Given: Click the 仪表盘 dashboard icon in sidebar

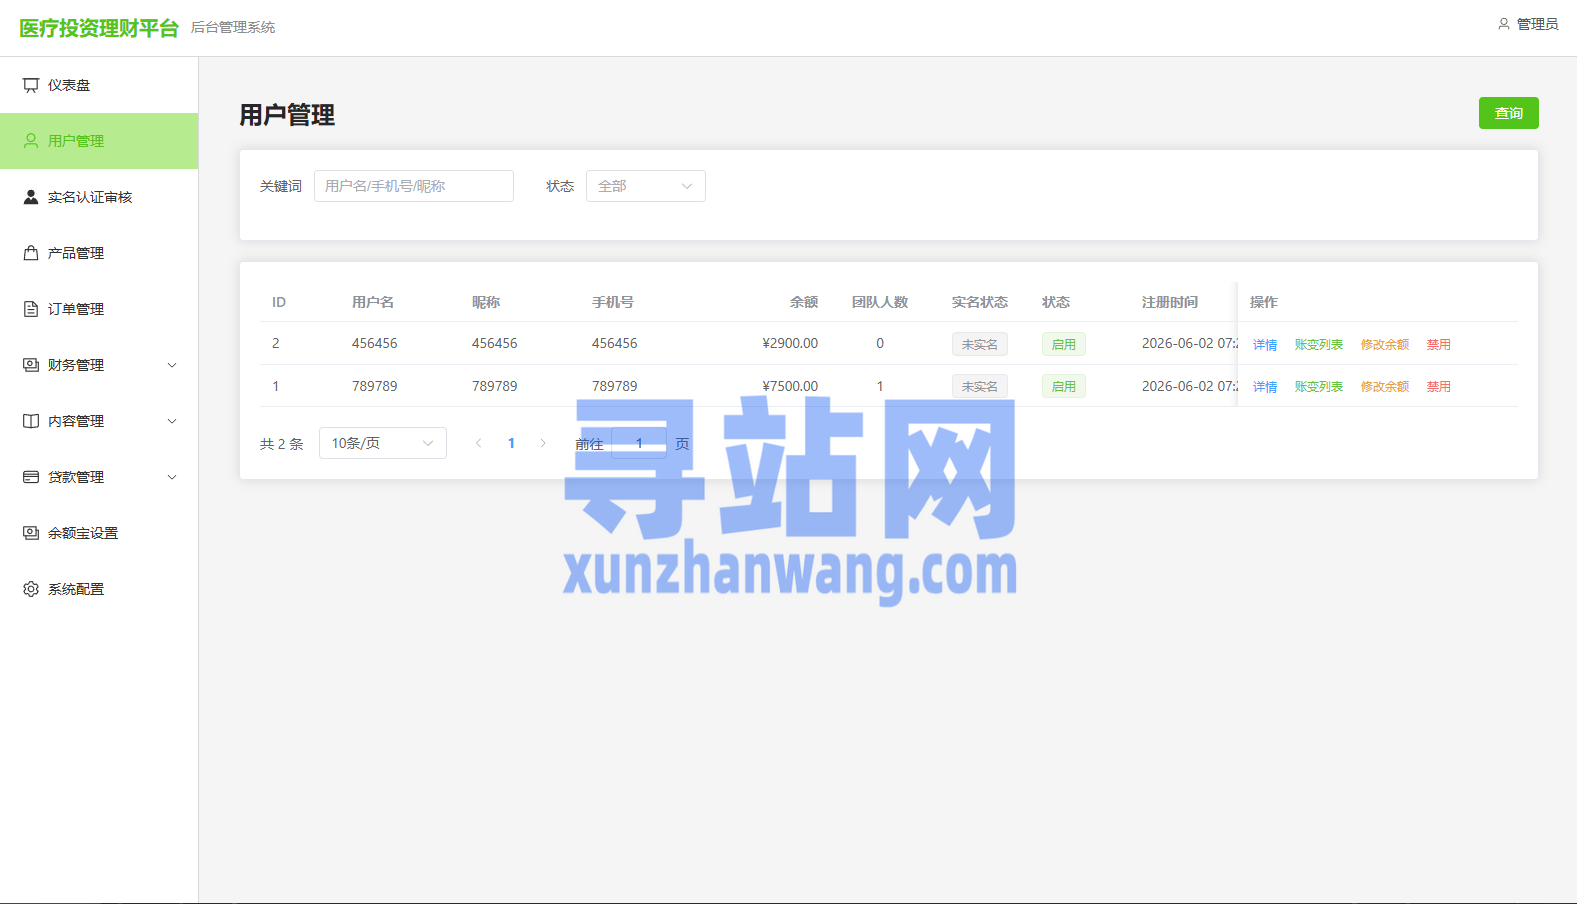Looking at the screenshot, I should [x=31, y=85].
